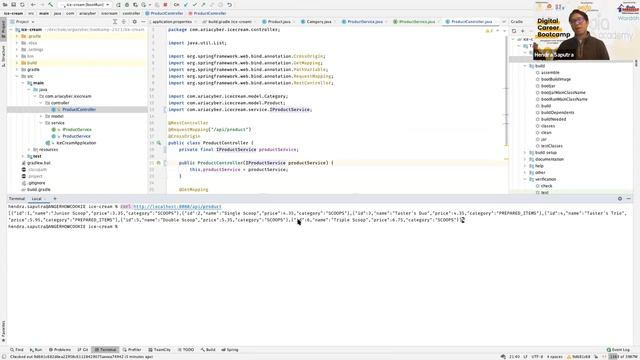Collapse the ice-cream project root node
640x360 pixels.
coord(12,30)
